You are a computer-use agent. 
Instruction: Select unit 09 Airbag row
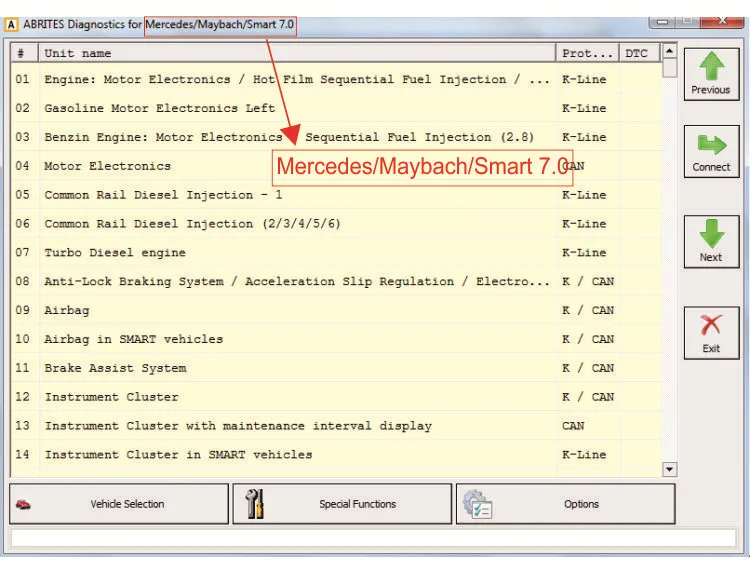pyautogui.click(x=336, y=310)
